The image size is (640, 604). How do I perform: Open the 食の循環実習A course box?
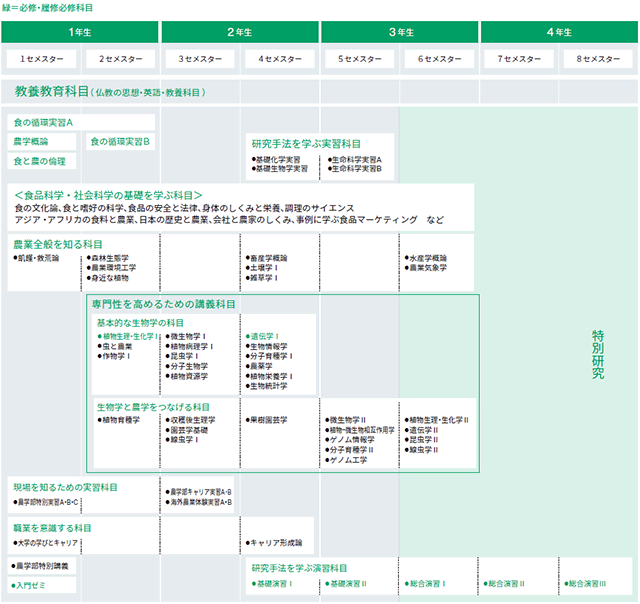(x=81, y=122)
